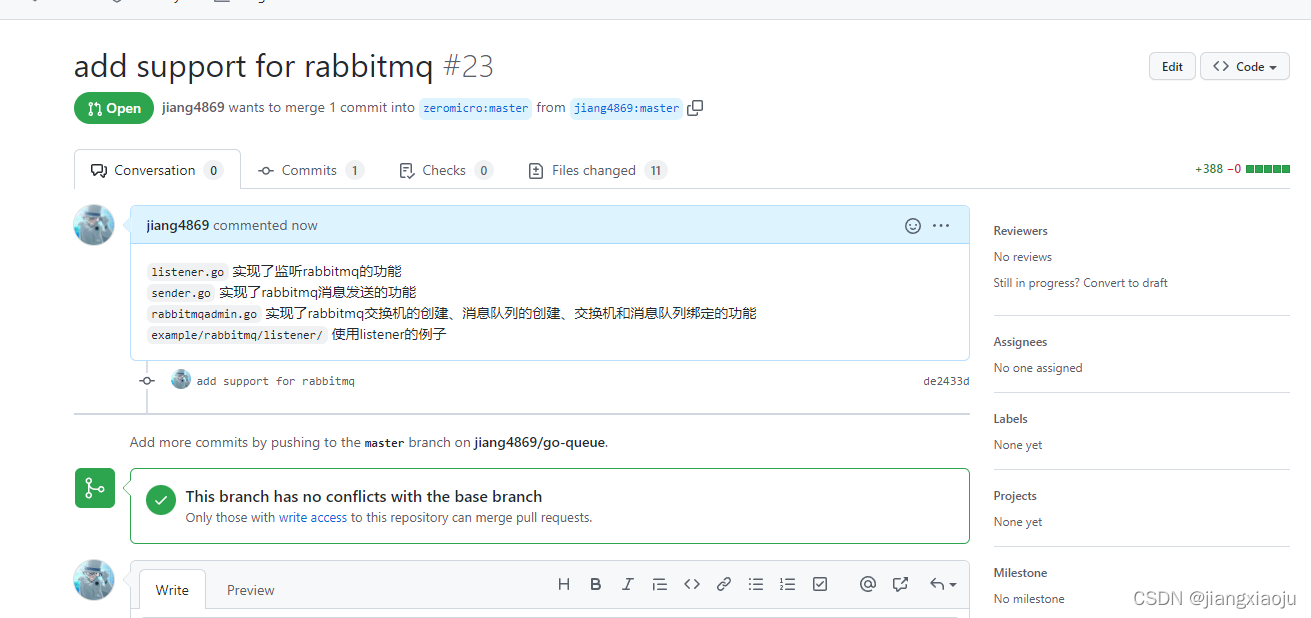This screenshot has height=618, width=1311.
Task: Apply italic formatting in comment editor
Action: [x=627, y=585]
